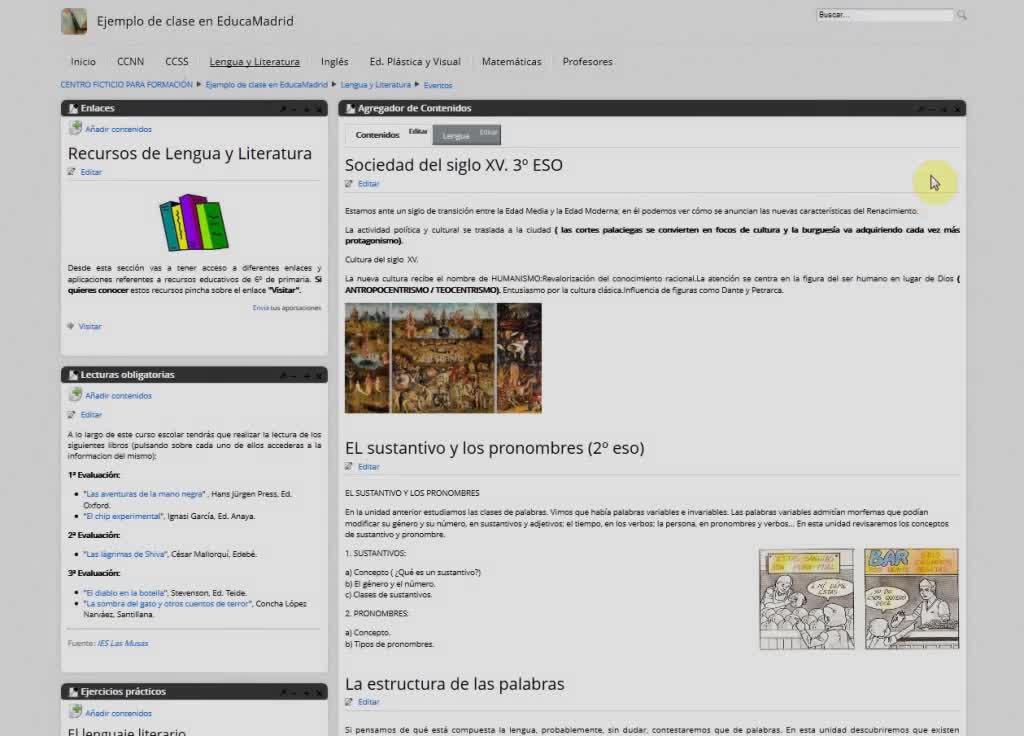The image size is (1024, 736).
Task: Maximize the Agregador de Contenidos portlet
Action: pyautogui.click(x=944, y=109)
